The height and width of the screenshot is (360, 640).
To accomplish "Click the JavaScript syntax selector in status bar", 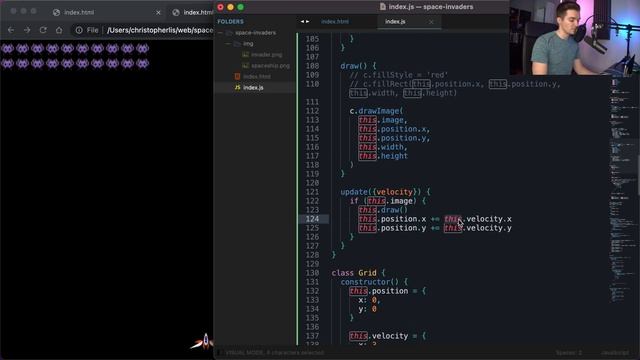I will pyautogui.click(x=615, y=353).
